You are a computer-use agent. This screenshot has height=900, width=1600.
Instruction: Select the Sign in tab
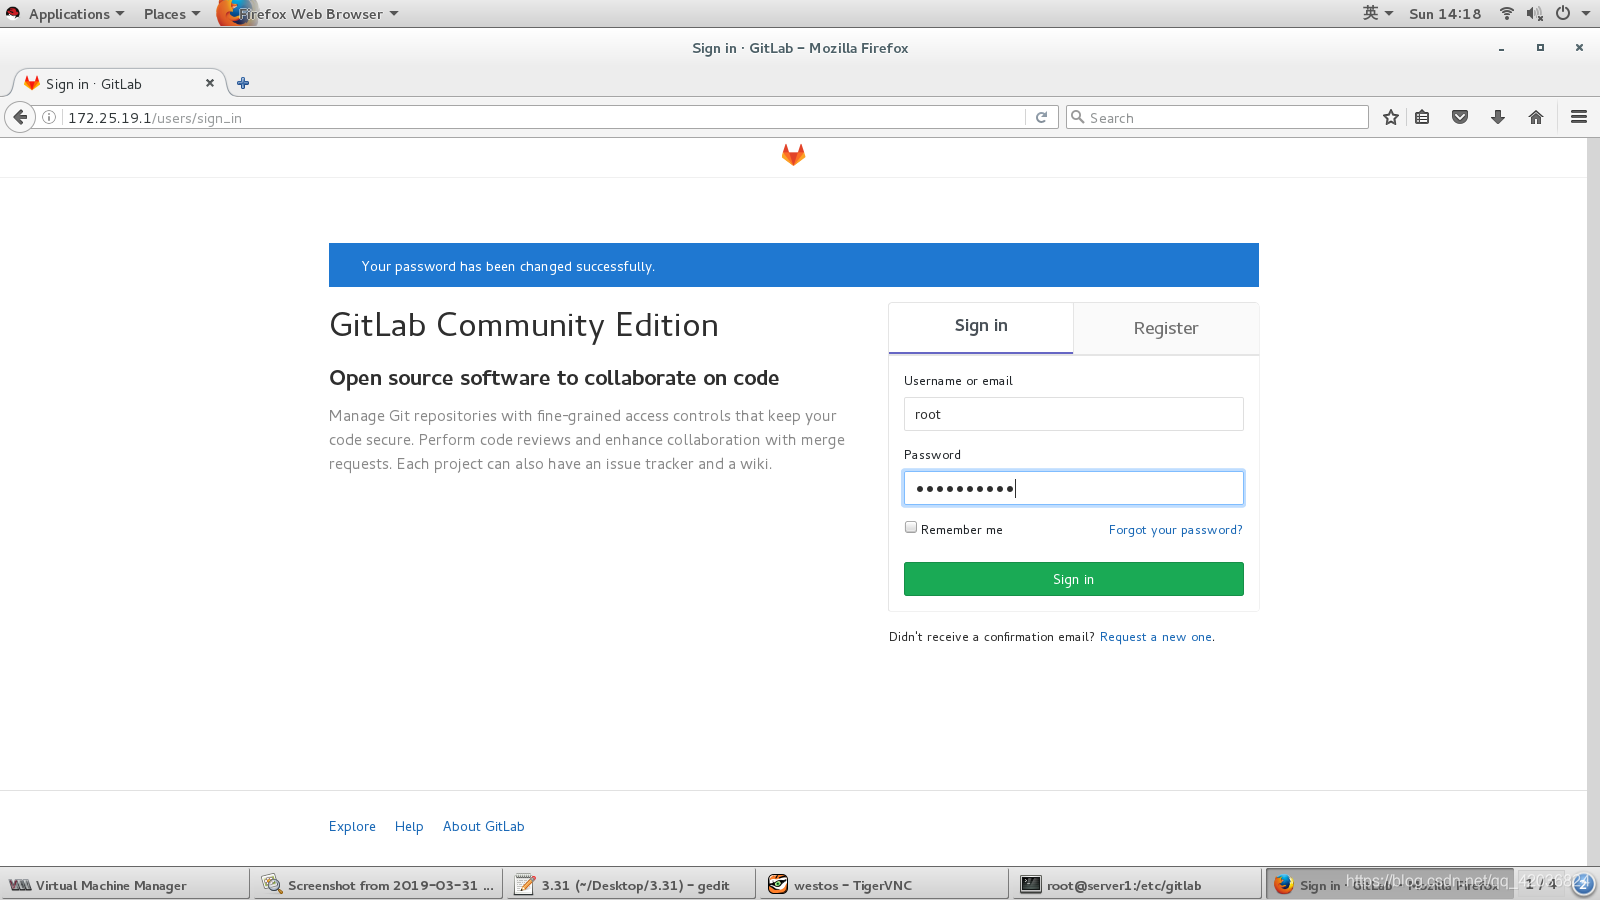(981, 326)
